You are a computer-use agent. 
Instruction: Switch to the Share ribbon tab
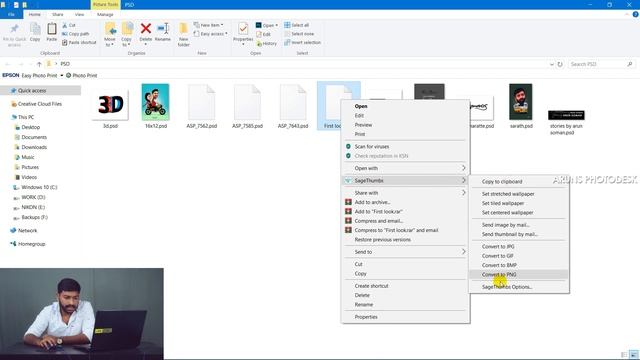pos(58,14)
